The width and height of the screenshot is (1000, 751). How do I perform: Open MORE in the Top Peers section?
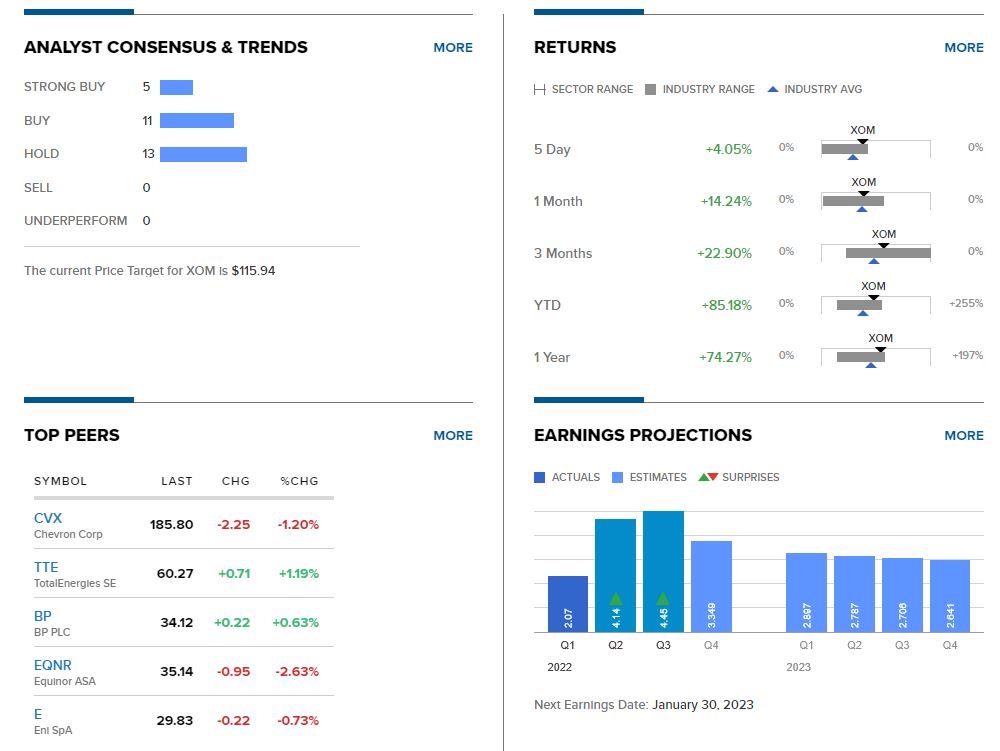pos(452,435)
